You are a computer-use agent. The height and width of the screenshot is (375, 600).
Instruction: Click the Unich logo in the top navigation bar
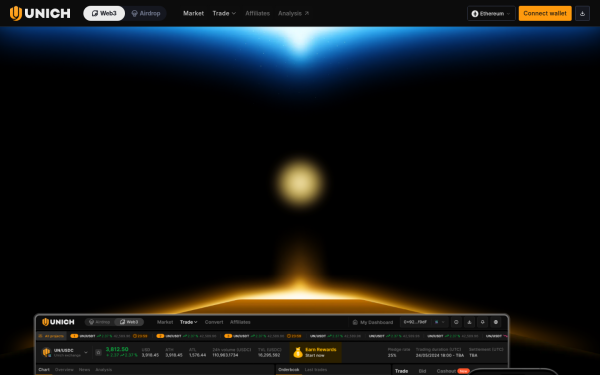click(40, 13)
